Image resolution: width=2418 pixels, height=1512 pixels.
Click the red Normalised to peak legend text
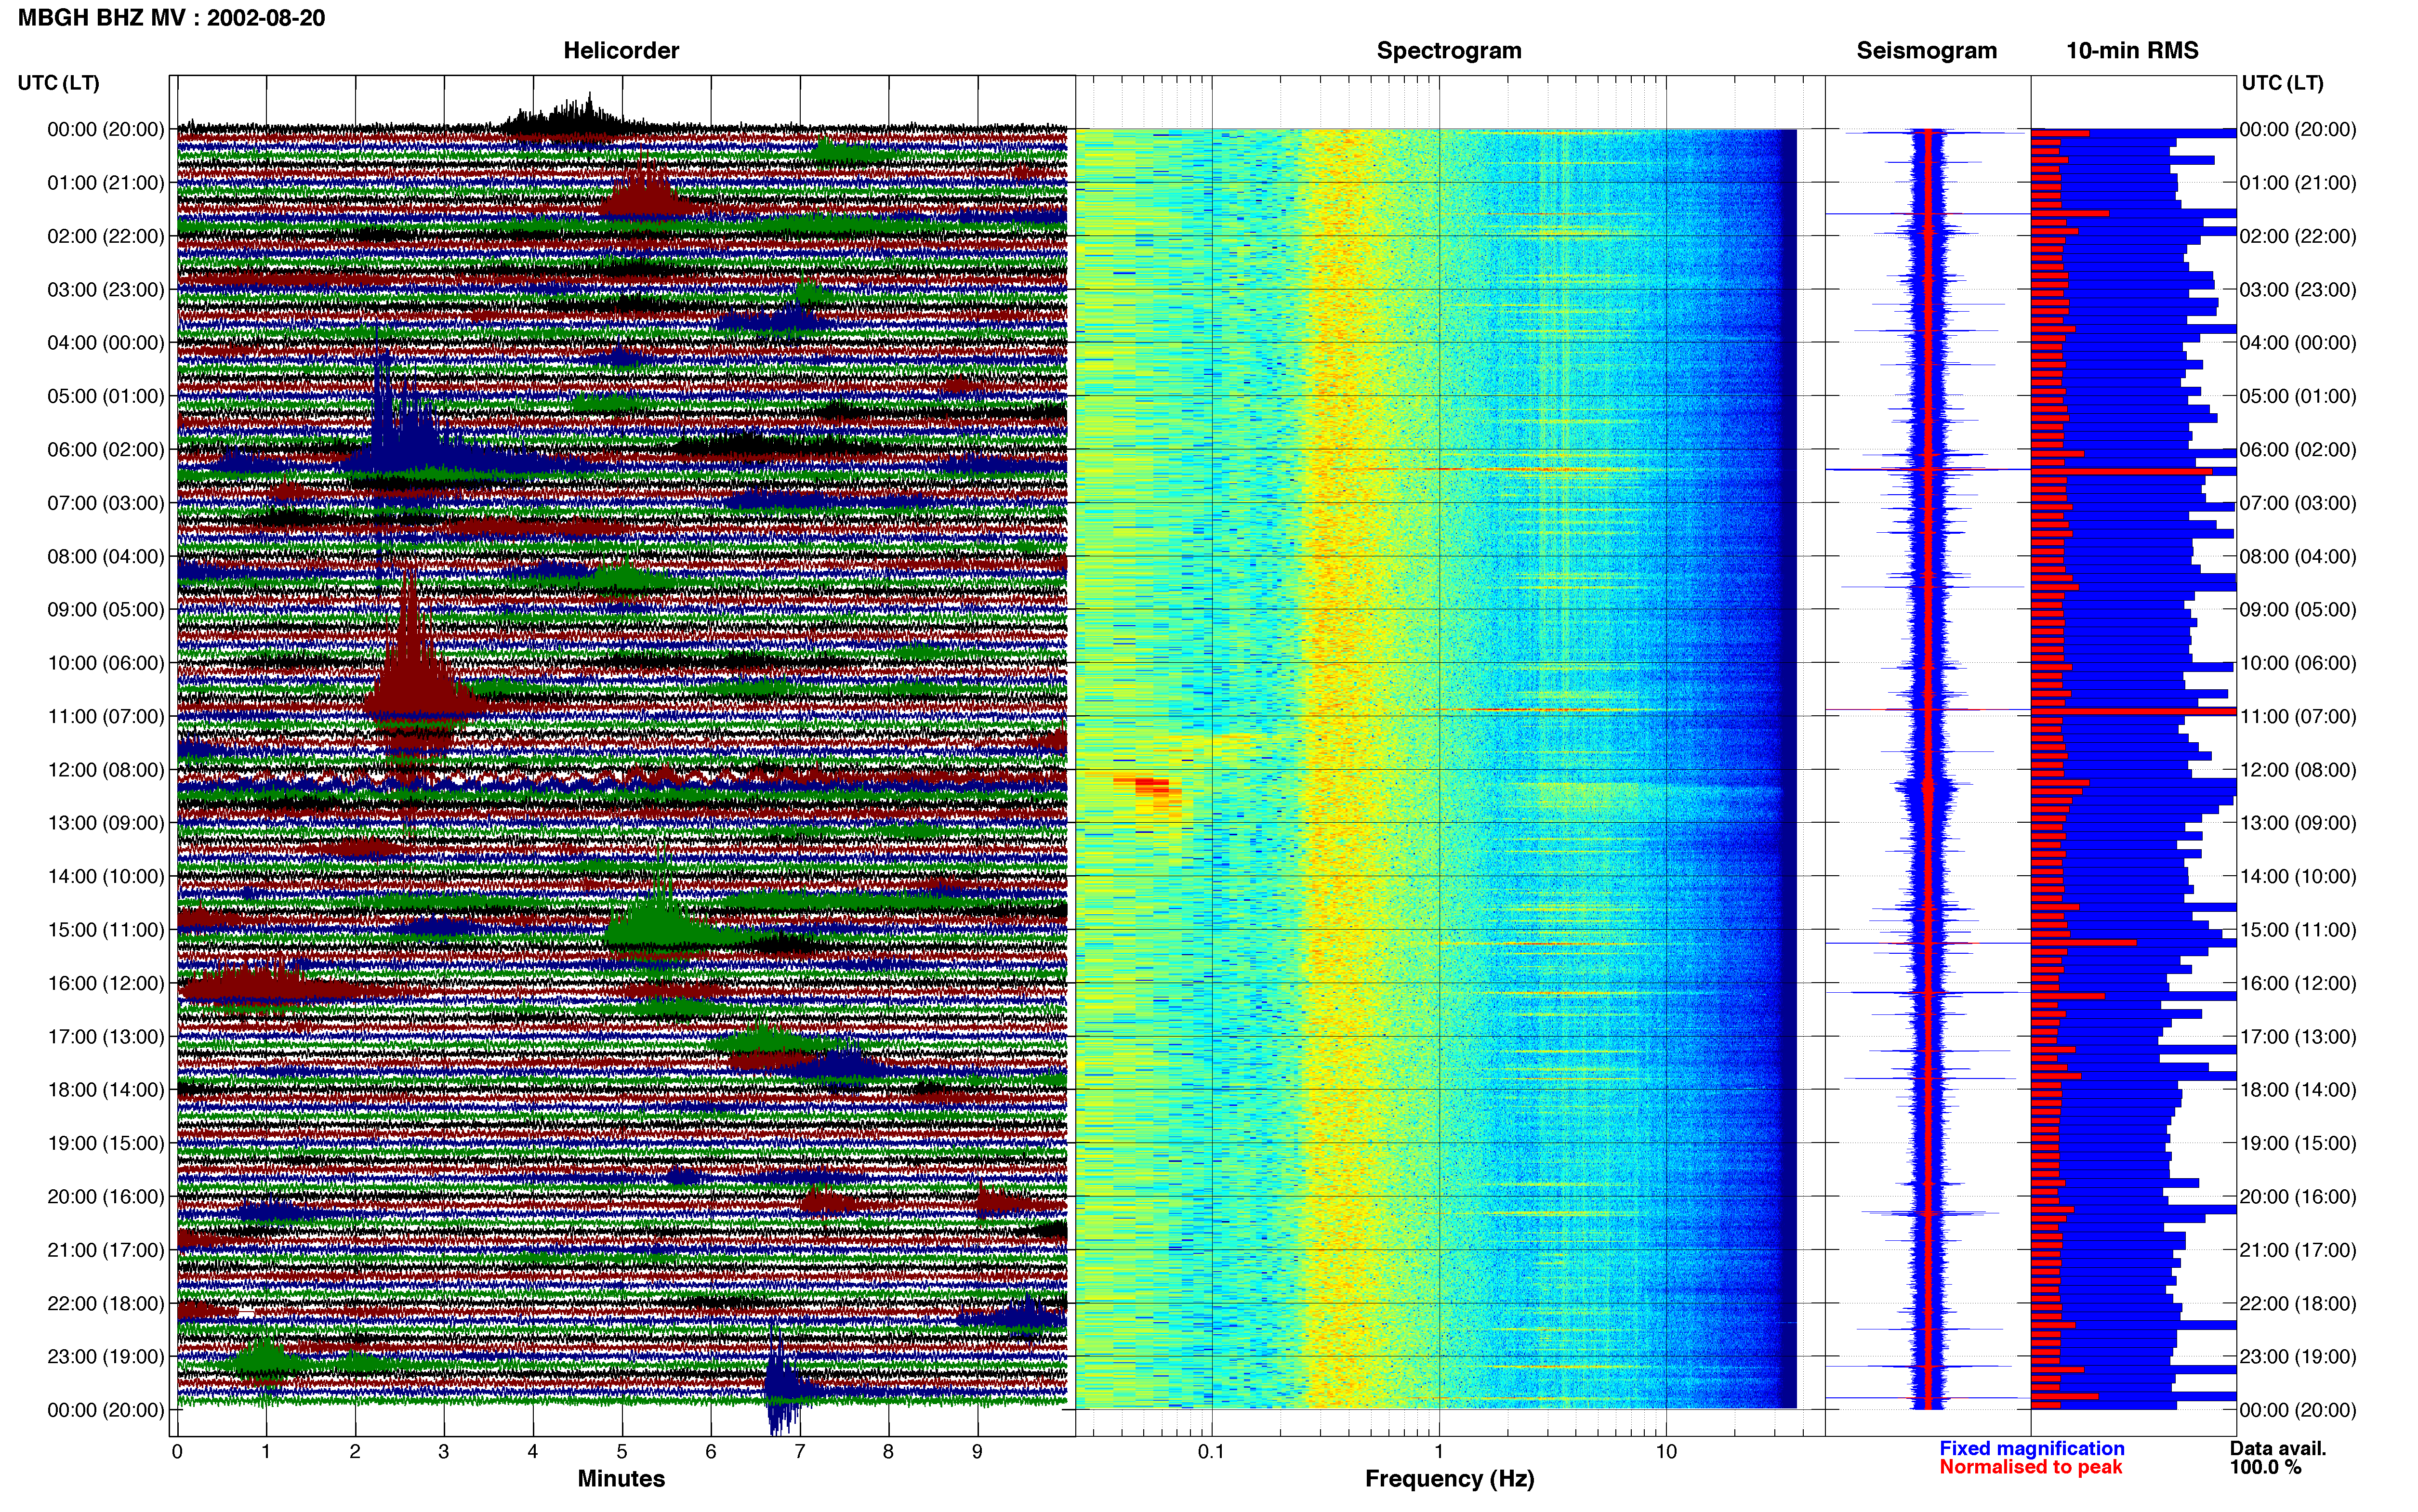(2031, 1468)
